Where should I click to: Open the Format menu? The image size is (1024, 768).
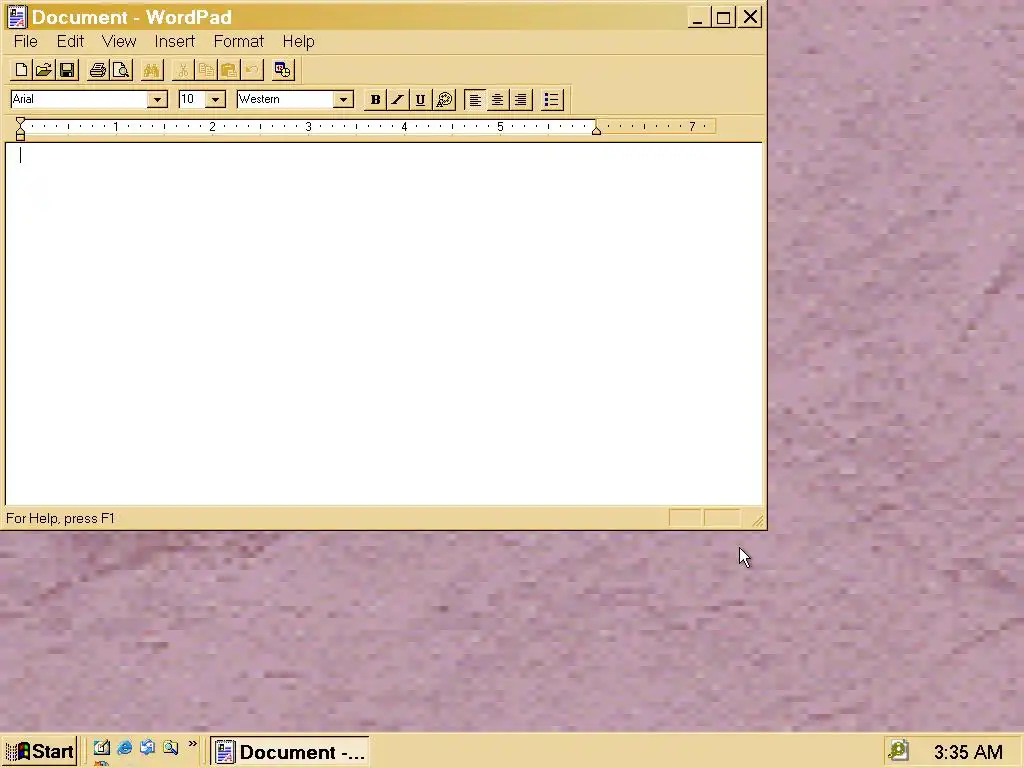(x=238, y=42)
